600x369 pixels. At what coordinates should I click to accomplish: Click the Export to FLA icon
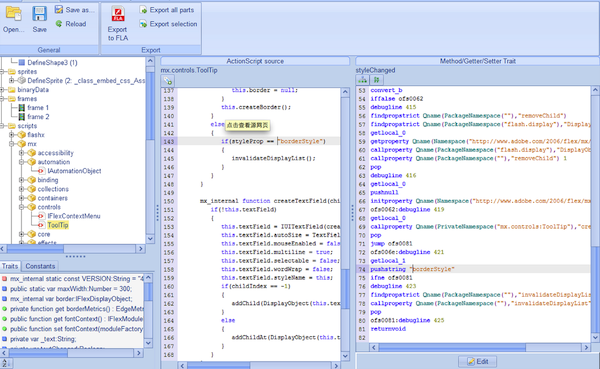tap(118, 15)
